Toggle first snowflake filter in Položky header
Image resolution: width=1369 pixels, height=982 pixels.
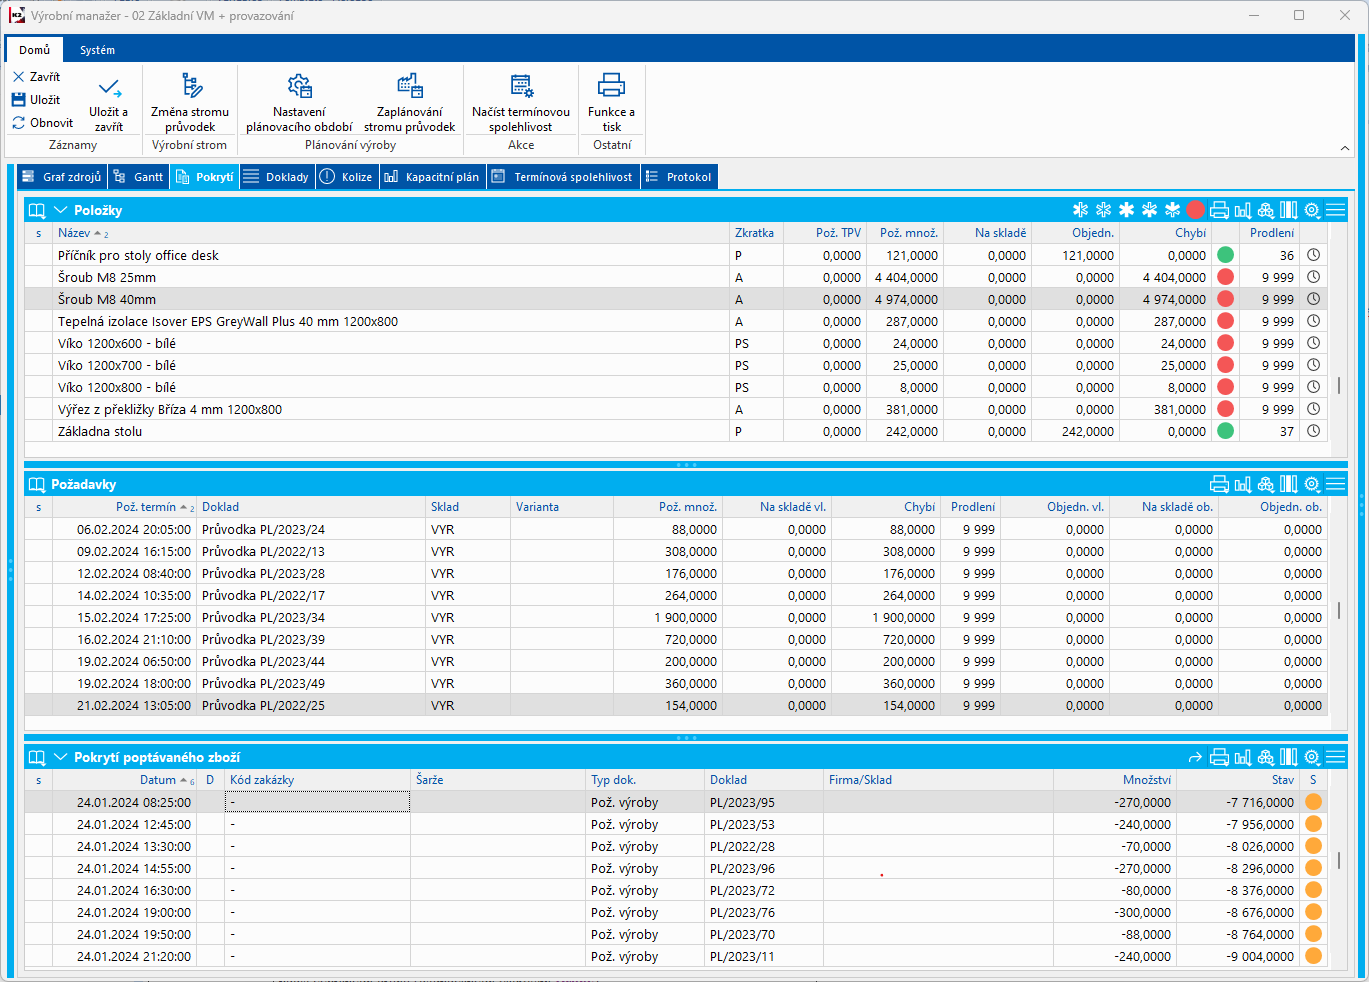tap(1080, 210)
